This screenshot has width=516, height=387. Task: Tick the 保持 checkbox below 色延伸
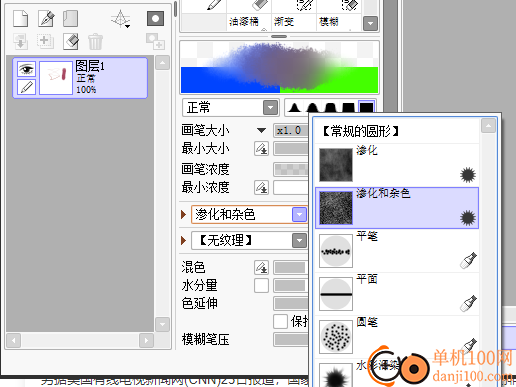pyautogui.click(x=280, y=322)
